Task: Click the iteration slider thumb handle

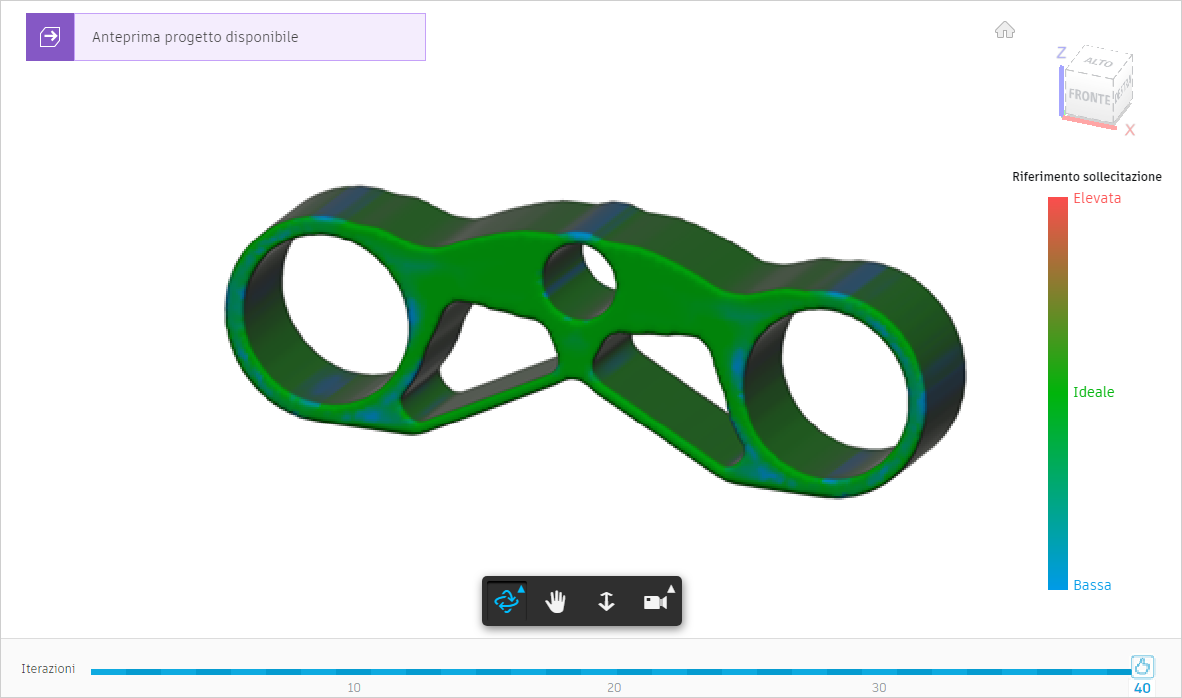Action: [1142, 666]
